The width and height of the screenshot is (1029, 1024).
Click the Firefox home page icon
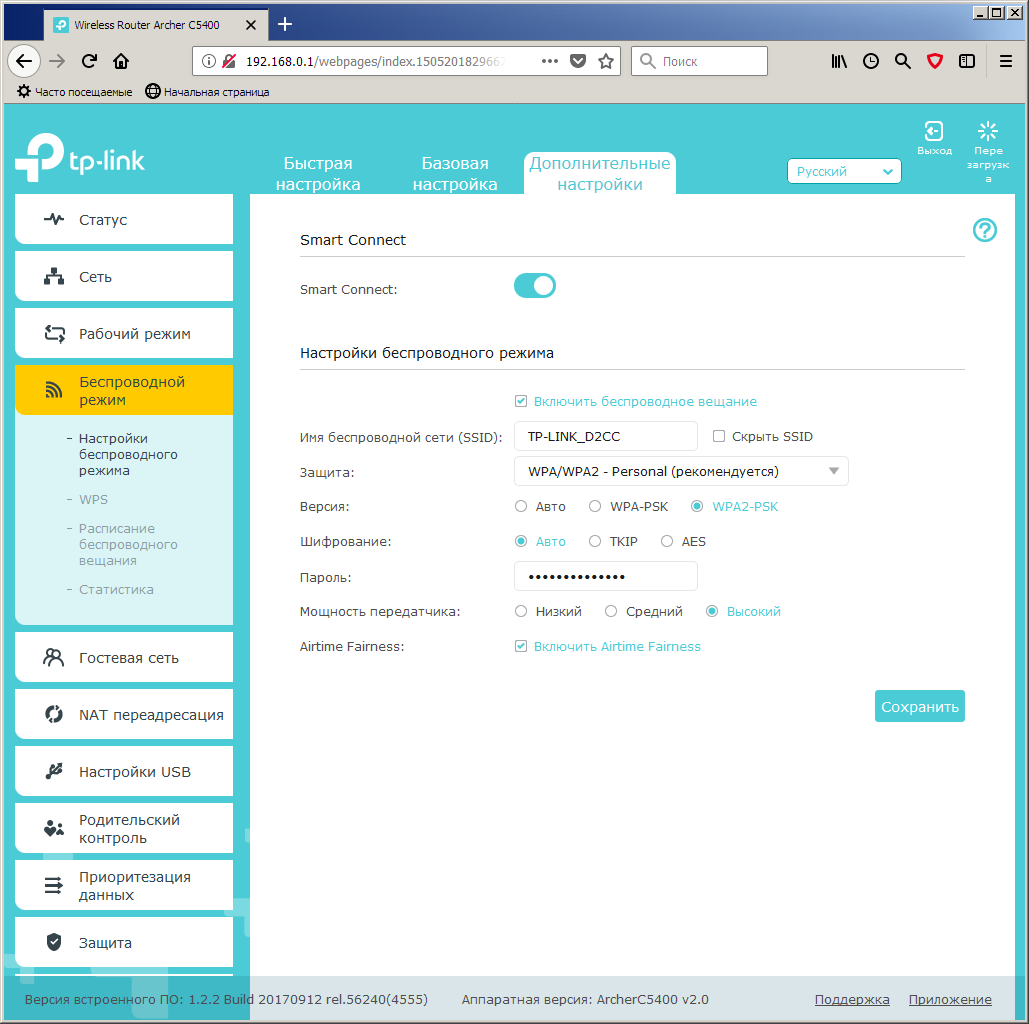(x=121, y=61)
